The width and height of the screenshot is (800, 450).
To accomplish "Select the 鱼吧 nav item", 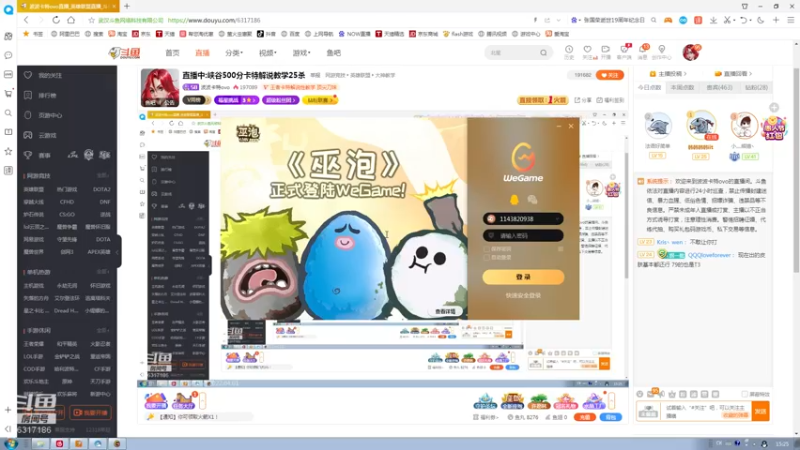I will pos(334,53).
